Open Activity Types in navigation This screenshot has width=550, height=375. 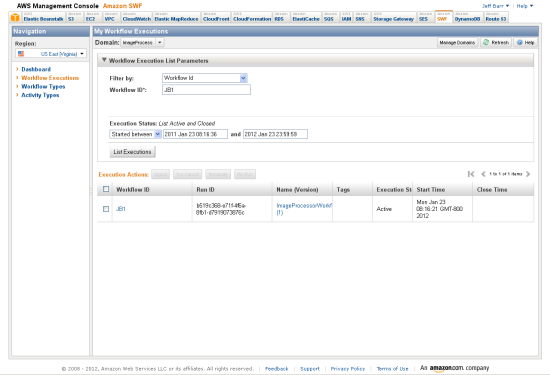(x=40, y=95)
